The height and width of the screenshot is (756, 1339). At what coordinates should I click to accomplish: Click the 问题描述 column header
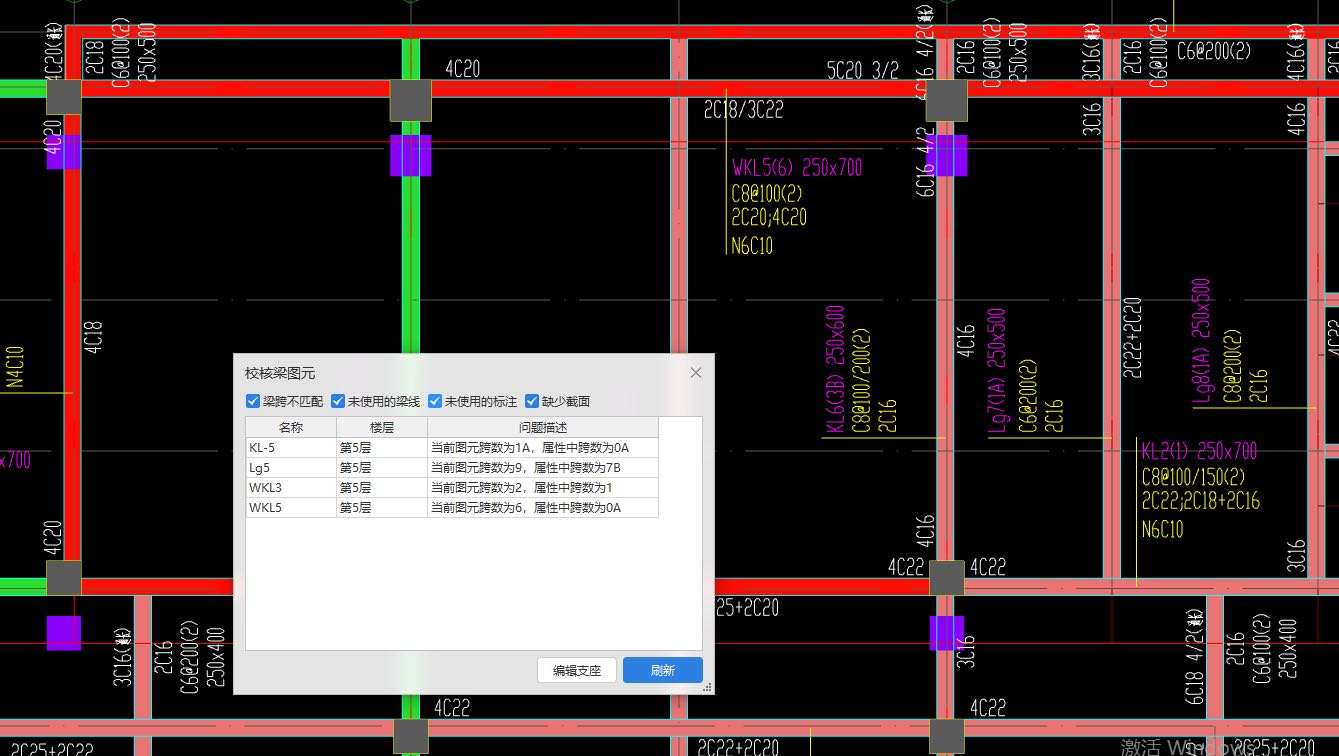[x=543, y=427]
